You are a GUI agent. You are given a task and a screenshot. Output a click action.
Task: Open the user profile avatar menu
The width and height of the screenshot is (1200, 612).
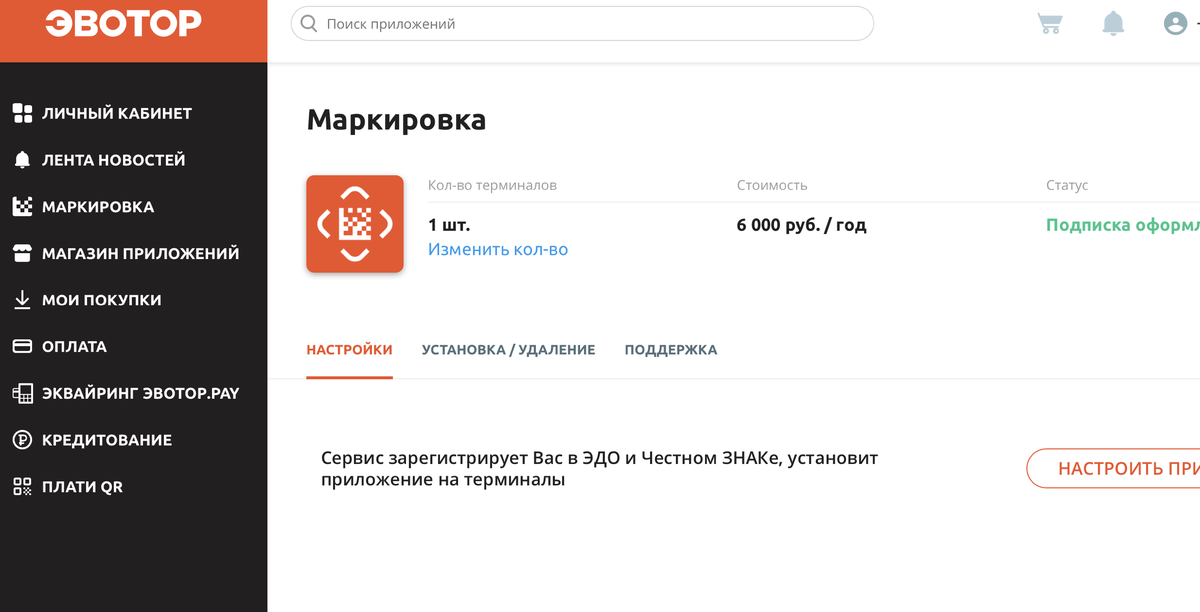(1175, 23)
